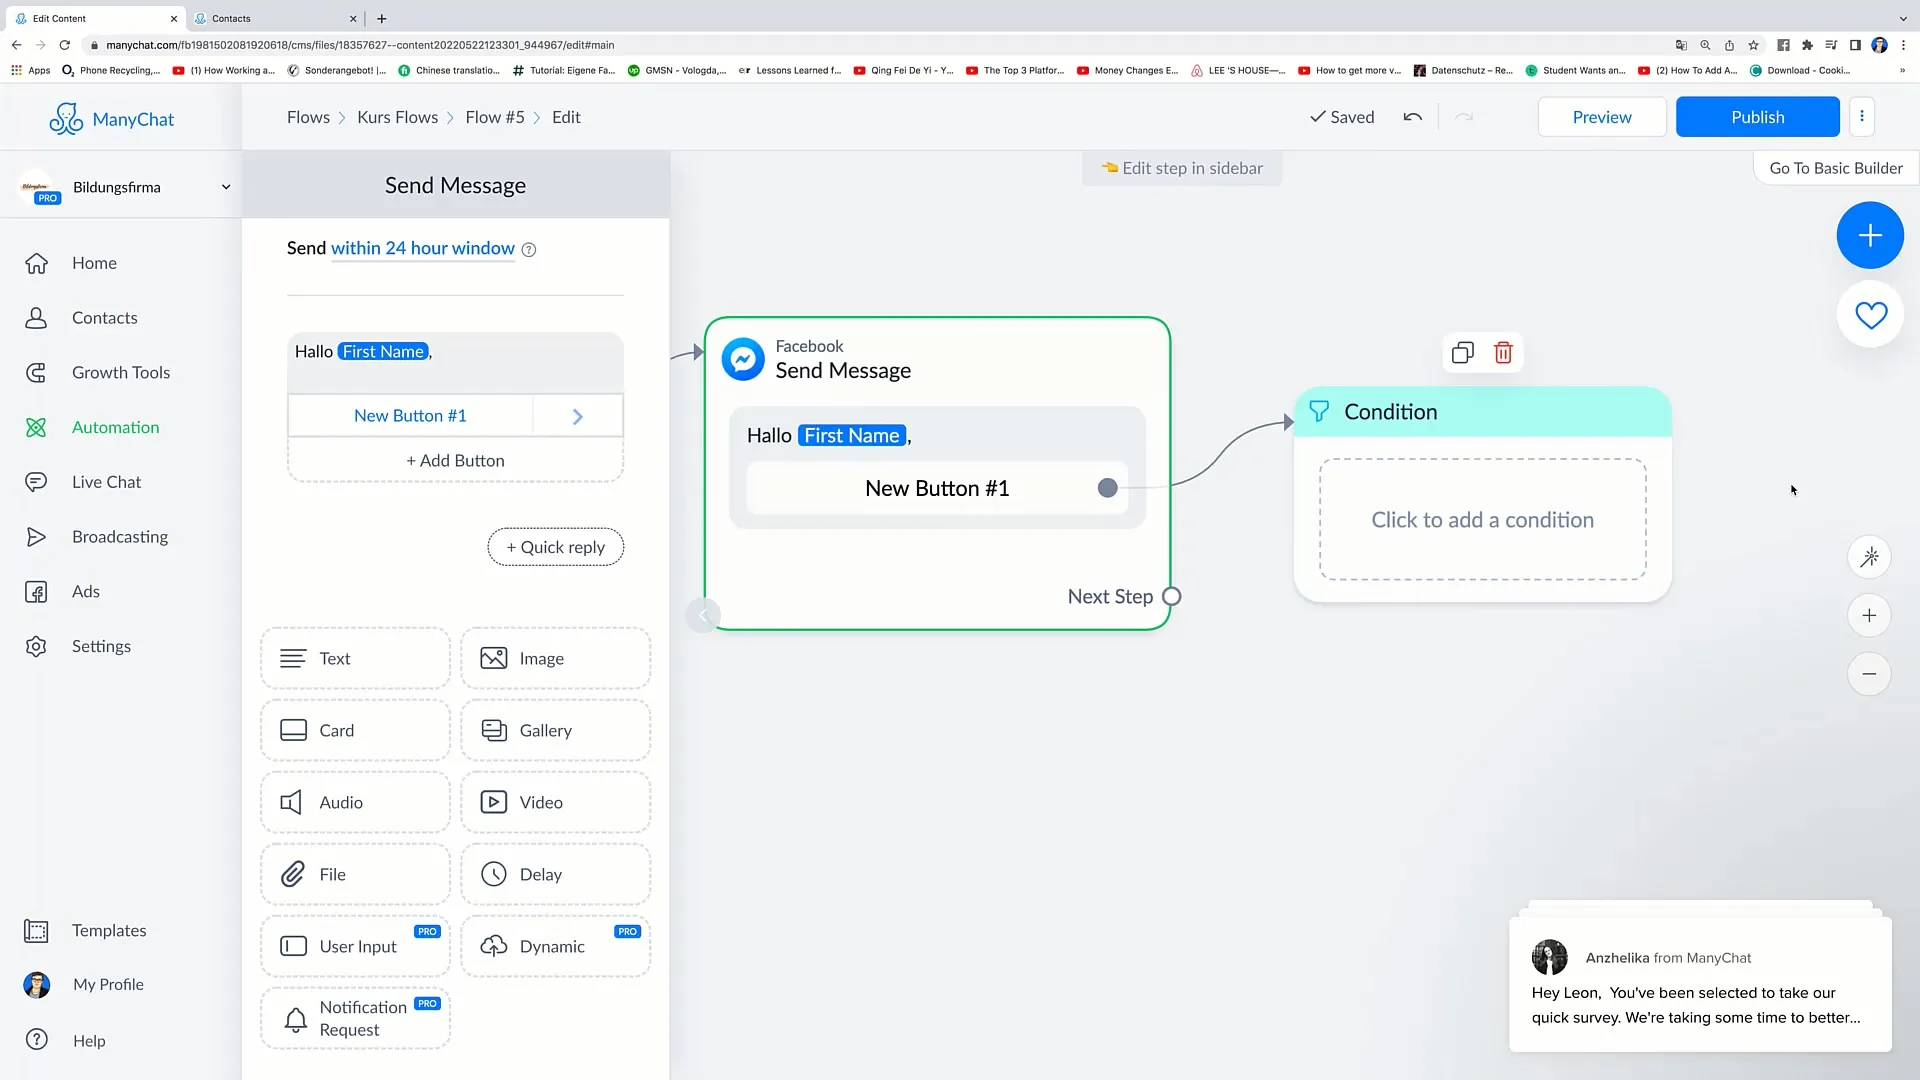This screenshot has height=1080, width=1920.
Task: Click the Settings gear icon
Action: (36, 646)
